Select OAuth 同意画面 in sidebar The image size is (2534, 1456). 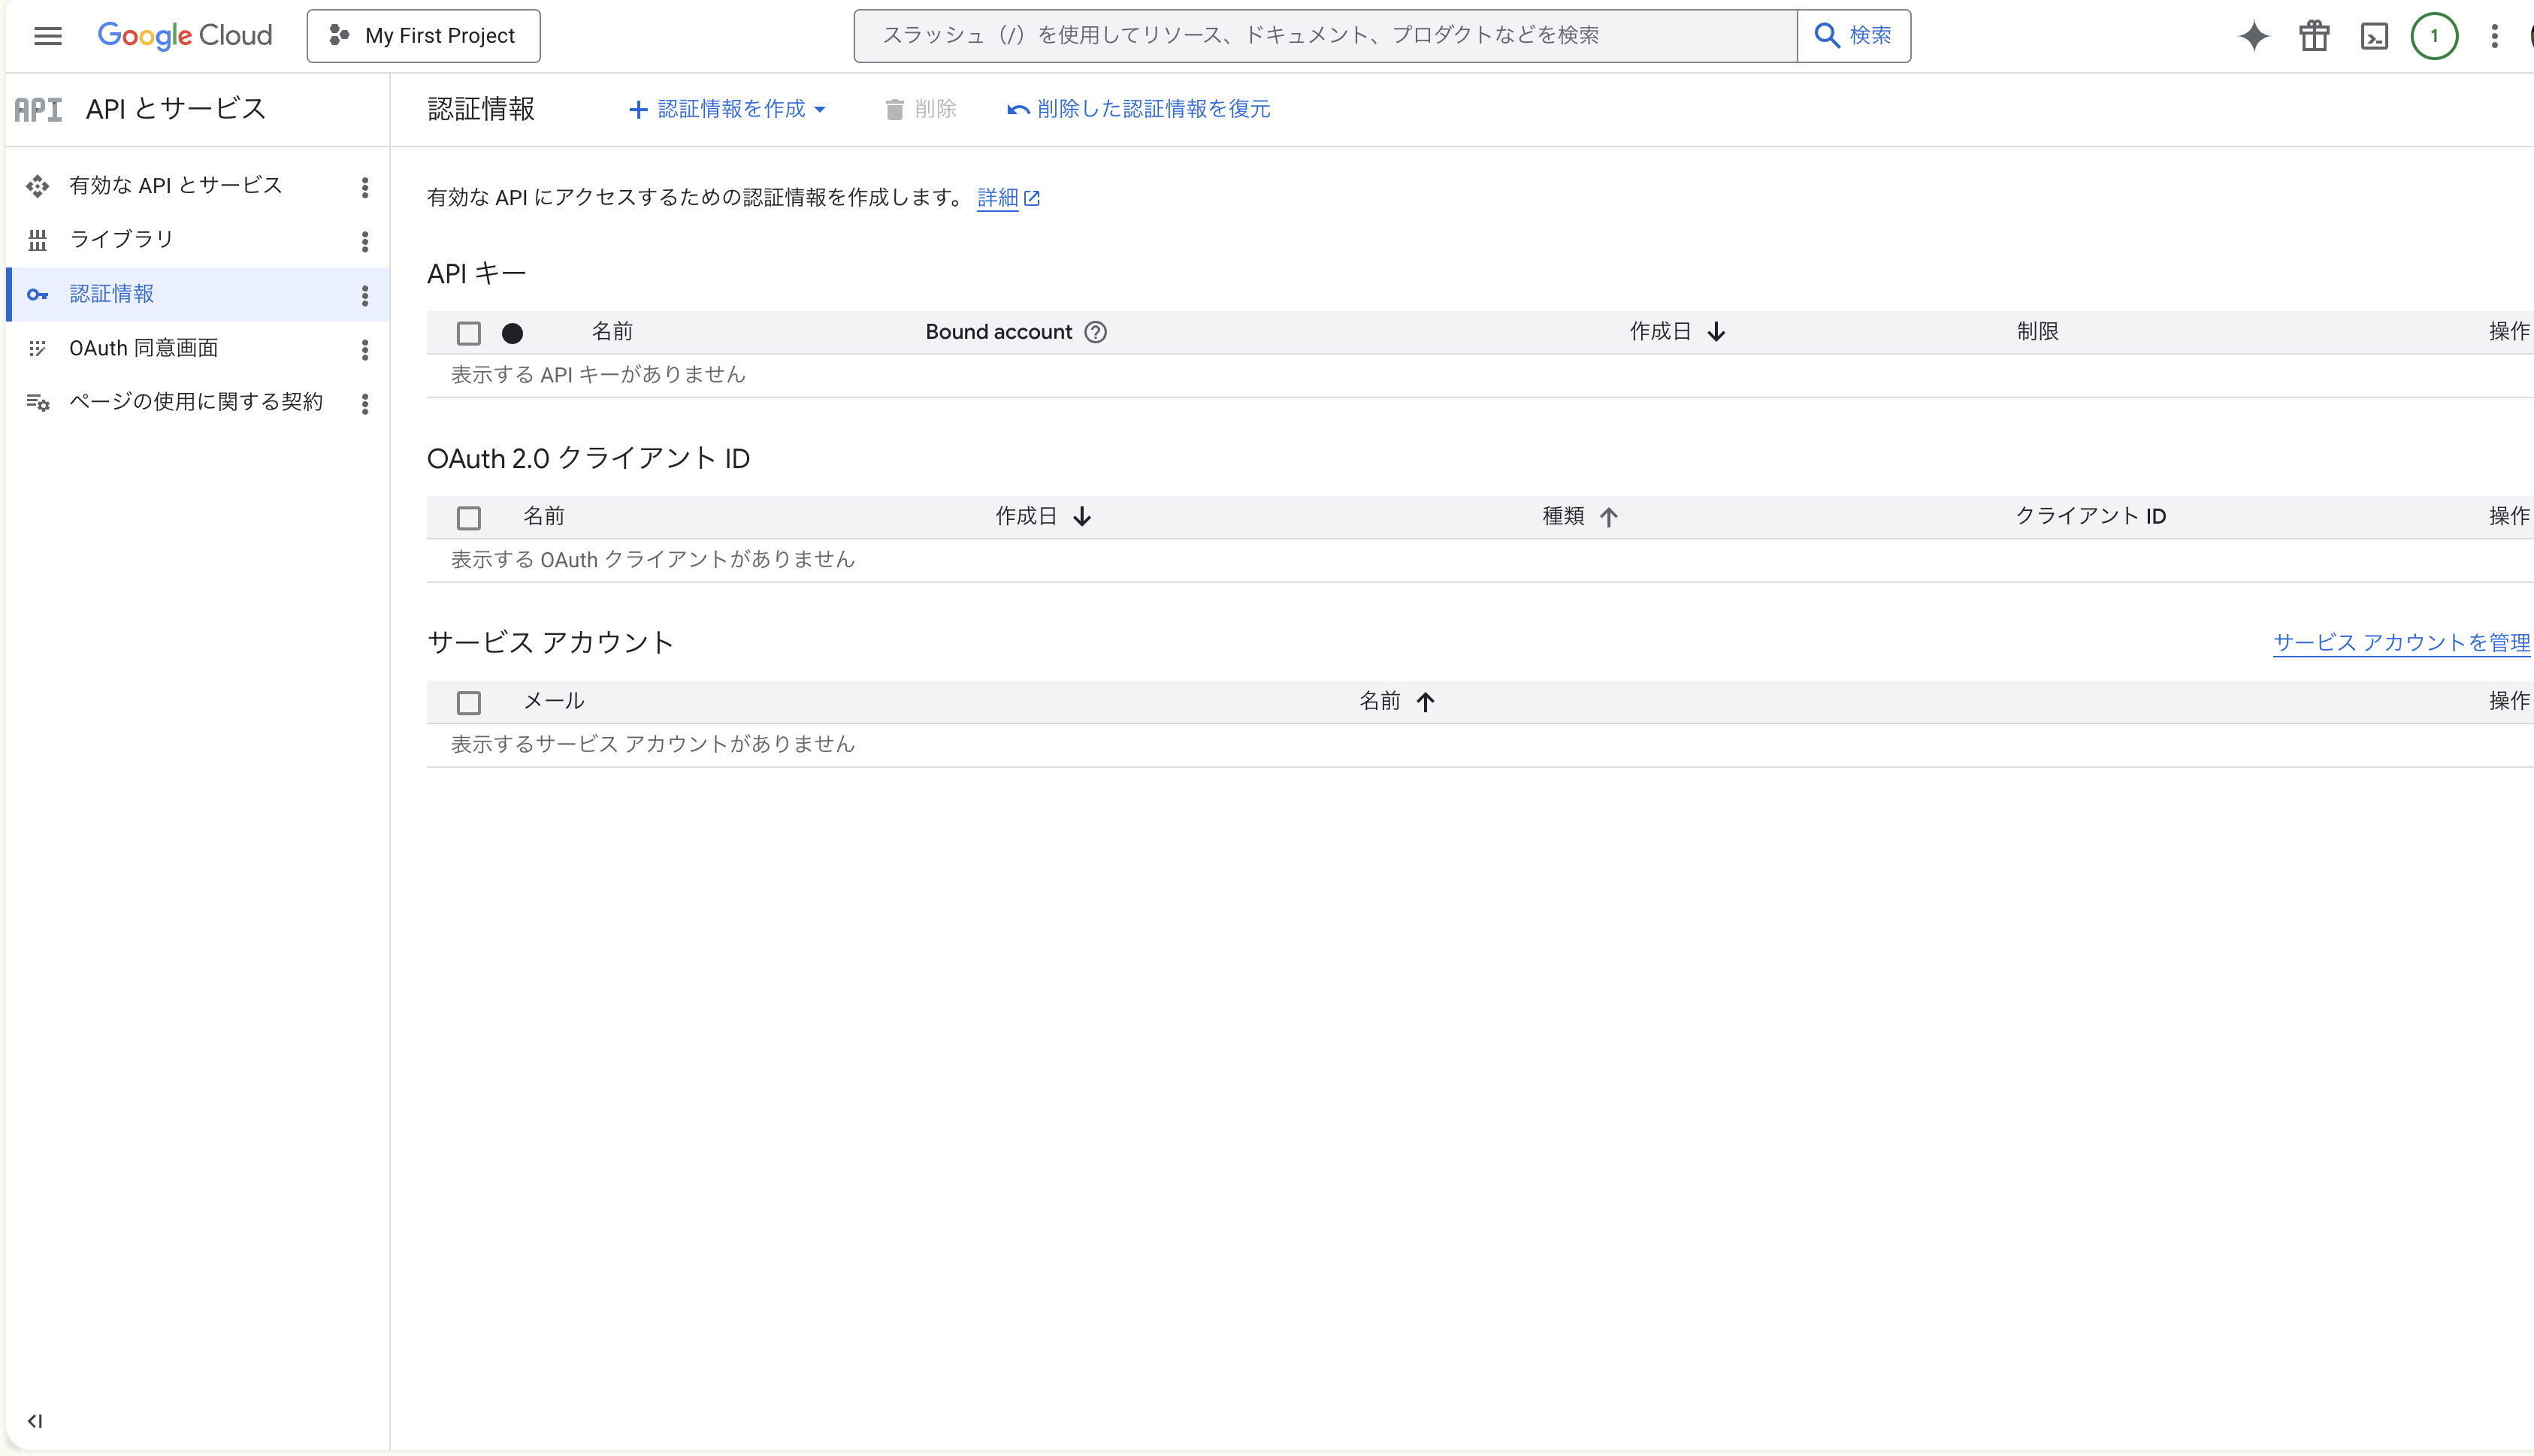pos(143,348)
